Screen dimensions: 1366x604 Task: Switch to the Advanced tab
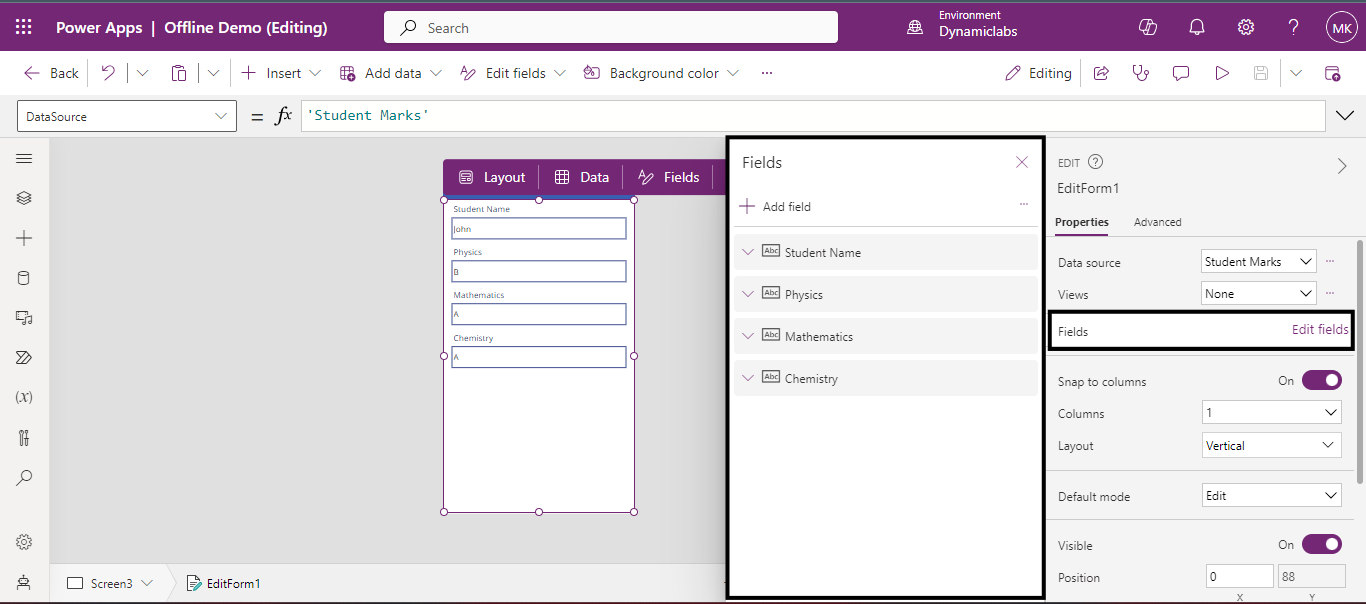click(1157, 222)
